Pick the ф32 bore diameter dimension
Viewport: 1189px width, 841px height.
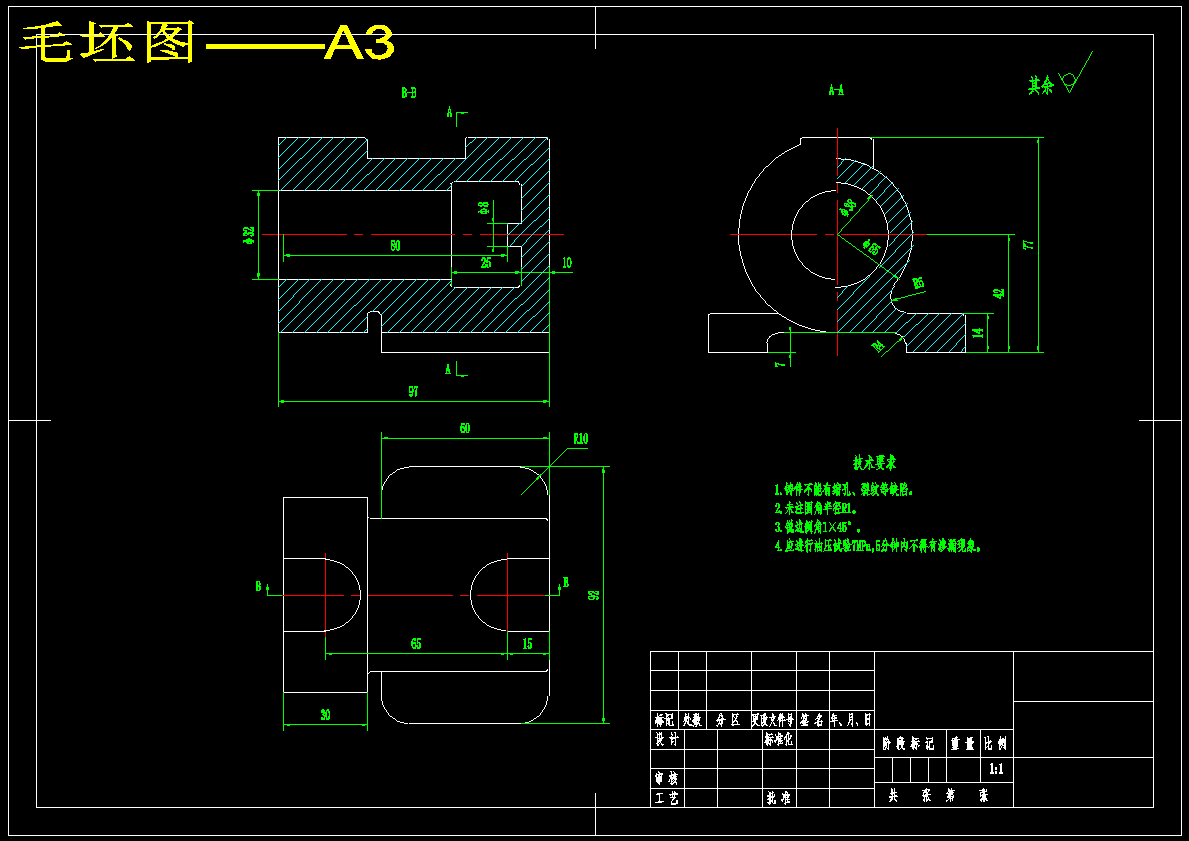point(249,237)
